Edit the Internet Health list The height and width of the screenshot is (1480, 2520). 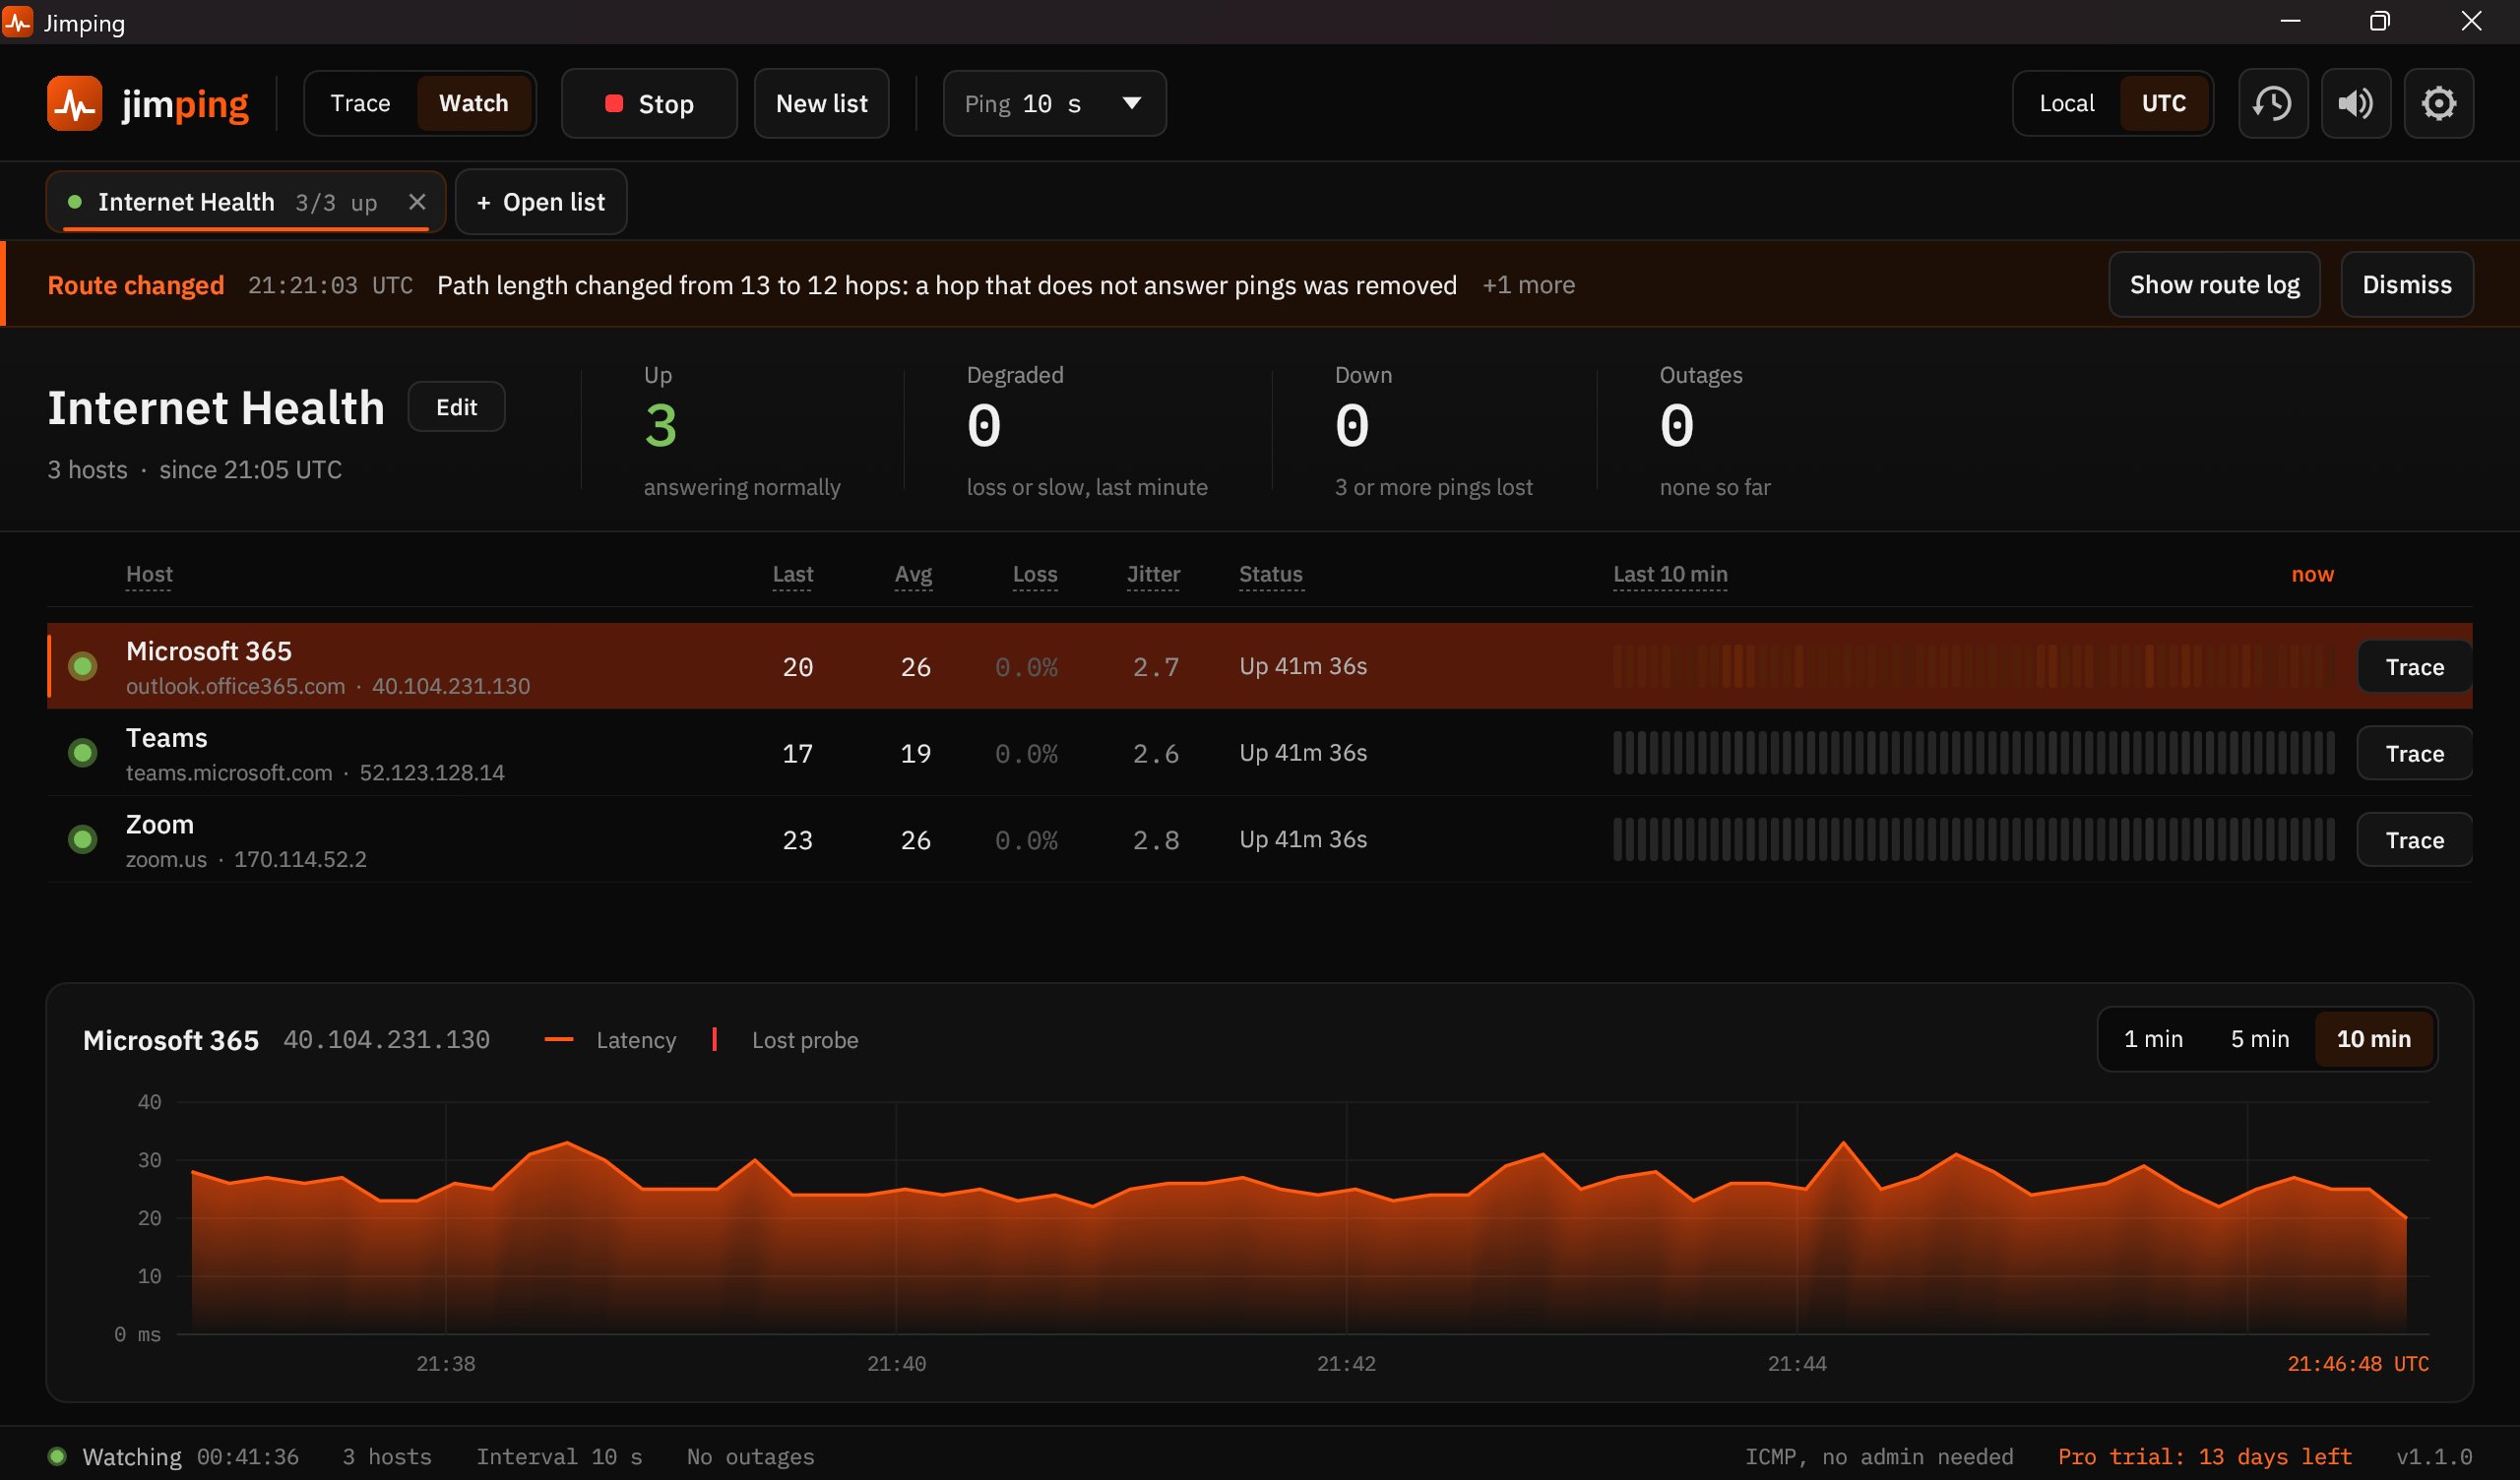(x=456, y=407)
